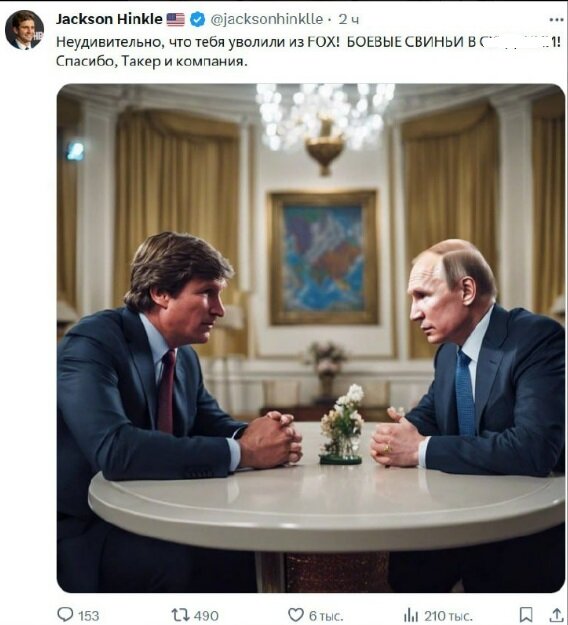Open view analytics via the bar chart icon
This screenshot has height=625, width=568.
click(x=412, y=615)
